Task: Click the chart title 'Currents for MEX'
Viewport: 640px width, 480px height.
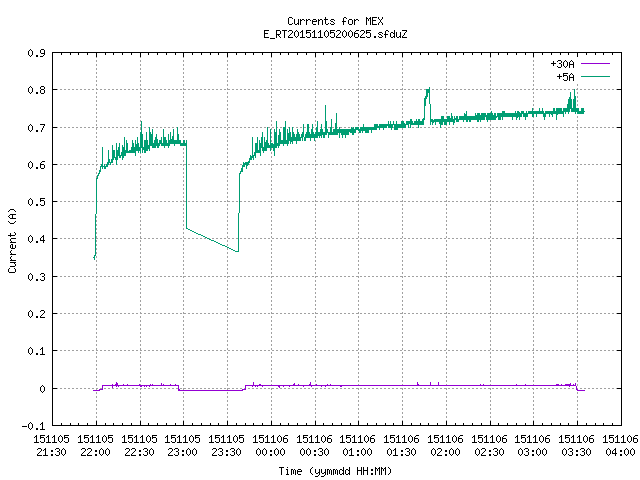Action: coord(335,21)
